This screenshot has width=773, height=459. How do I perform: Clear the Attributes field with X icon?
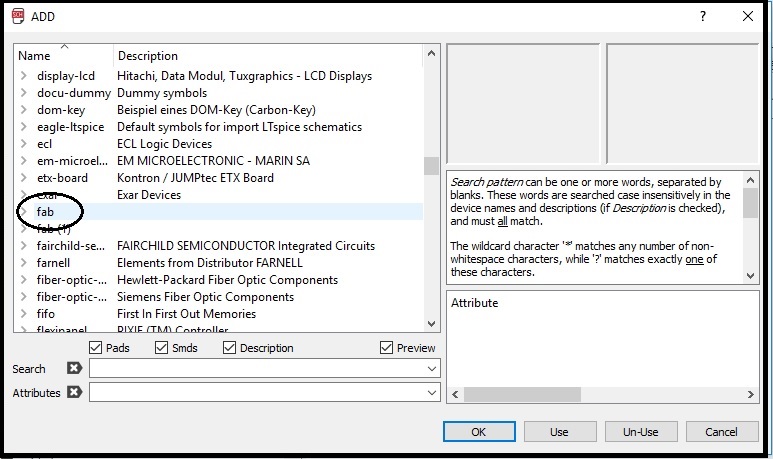point(74,392)
